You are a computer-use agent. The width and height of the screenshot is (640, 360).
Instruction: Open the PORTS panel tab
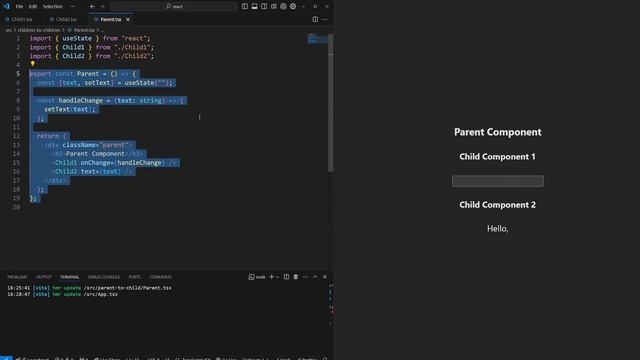(x=134, y=277)
